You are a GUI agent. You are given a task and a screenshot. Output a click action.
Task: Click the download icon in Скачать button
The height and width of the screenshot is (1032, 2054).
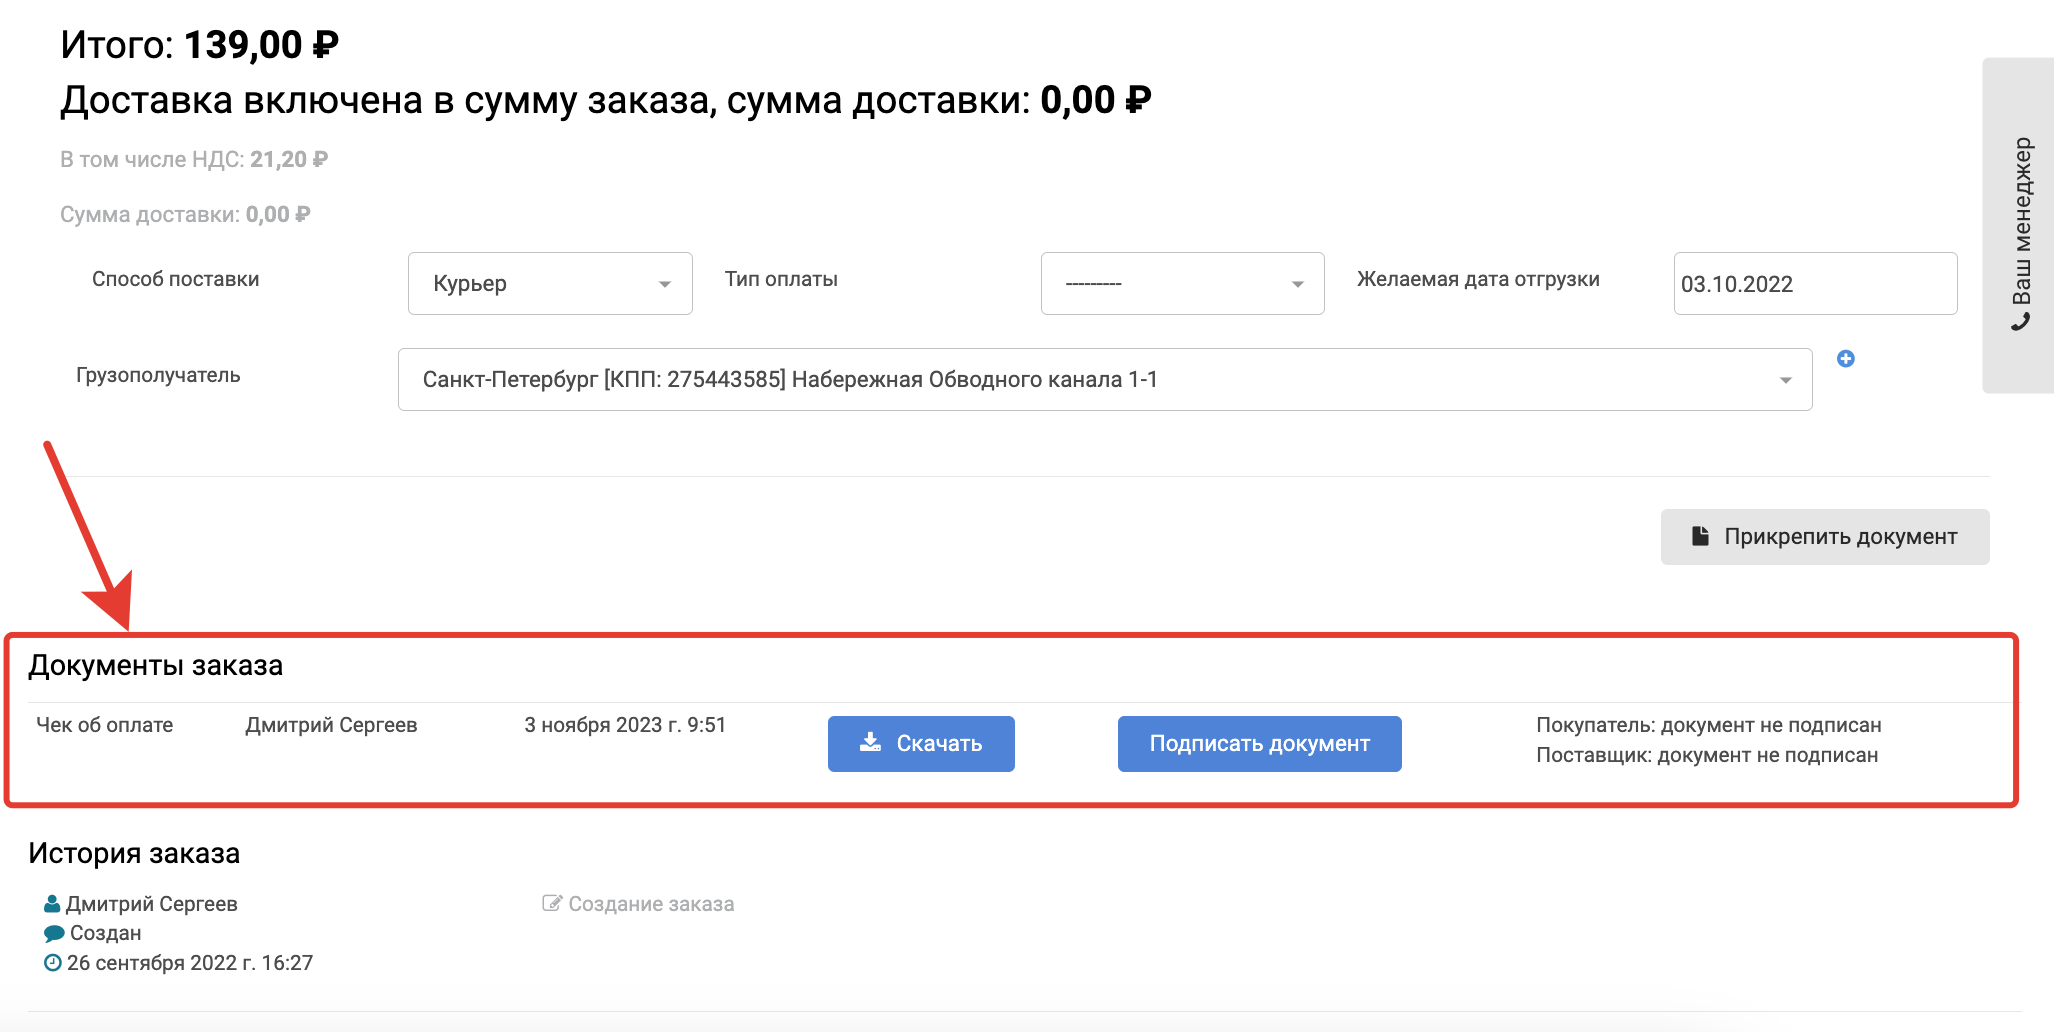[x=870, y=742]
